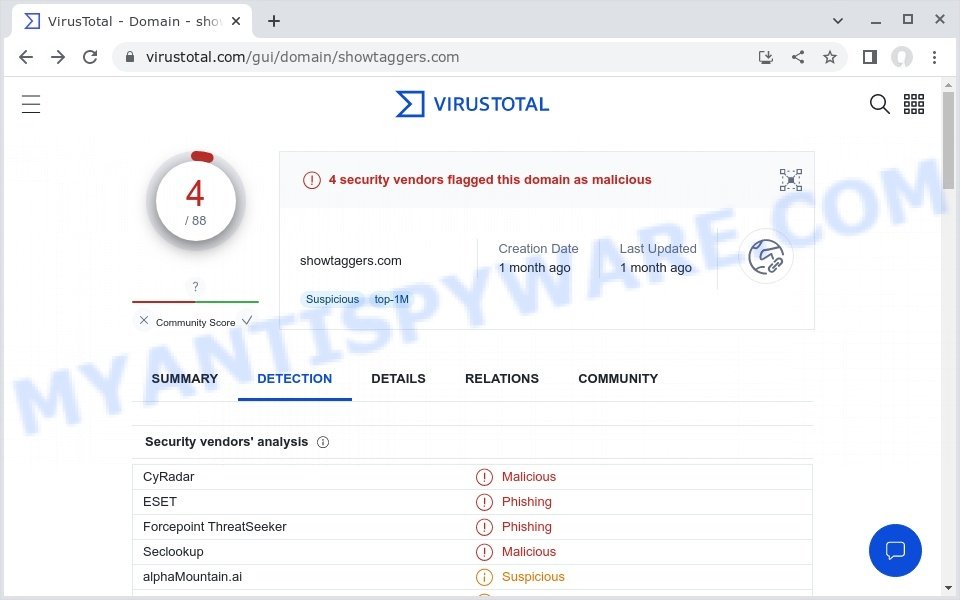Click the Last Updated label
The image size is (960, 600).
(658, 249)
